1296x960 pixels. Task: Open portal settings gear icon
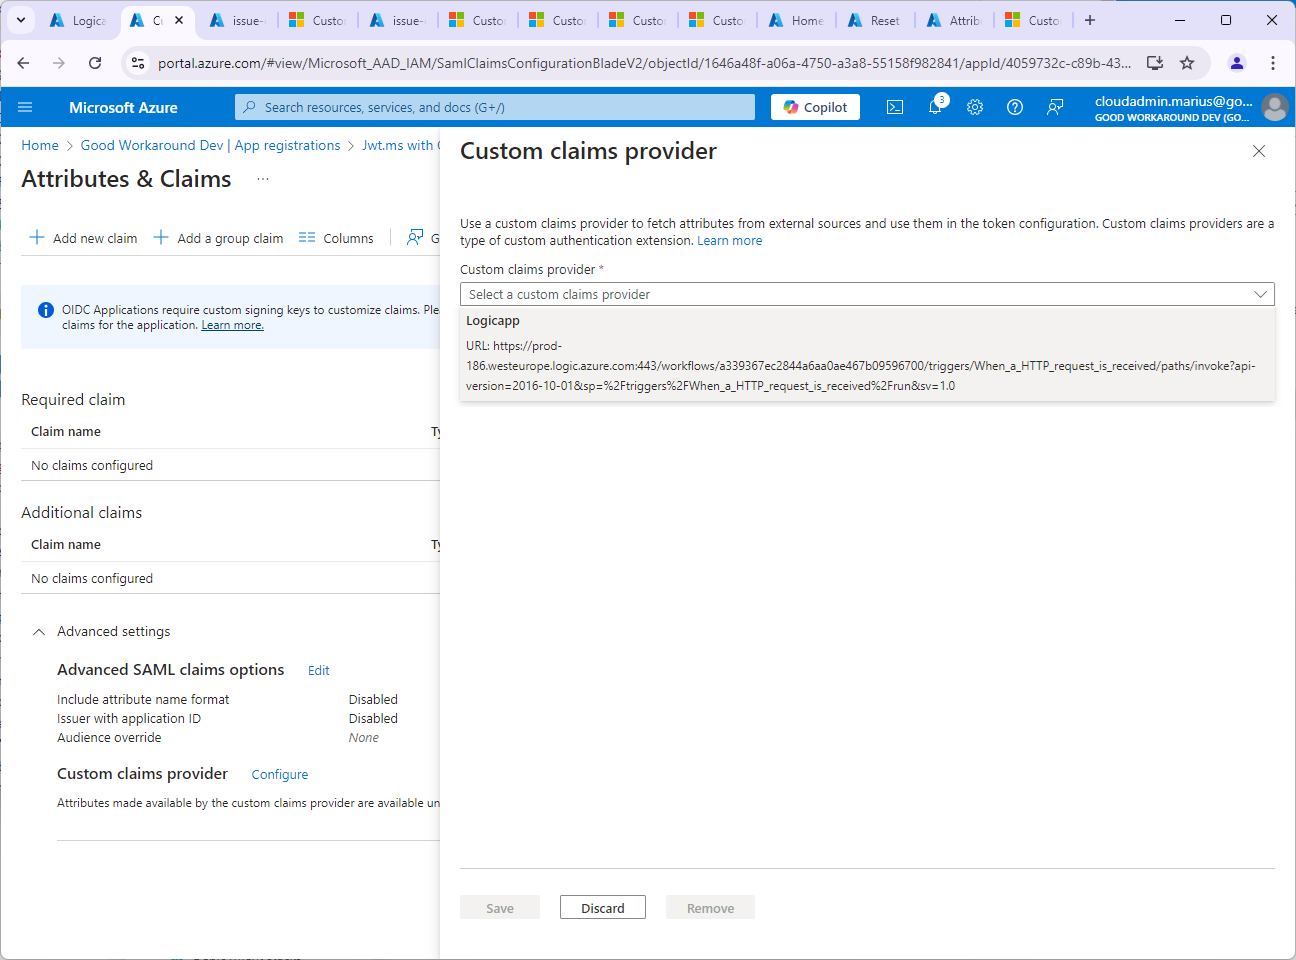point(975,107)
